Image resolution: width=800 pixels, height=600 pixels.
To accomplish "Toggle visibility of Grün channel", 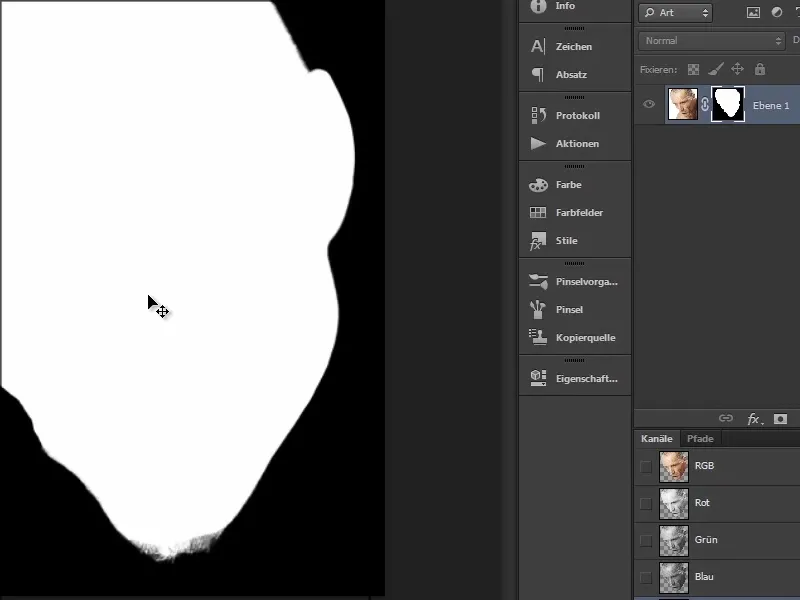I will pos(646,540).
